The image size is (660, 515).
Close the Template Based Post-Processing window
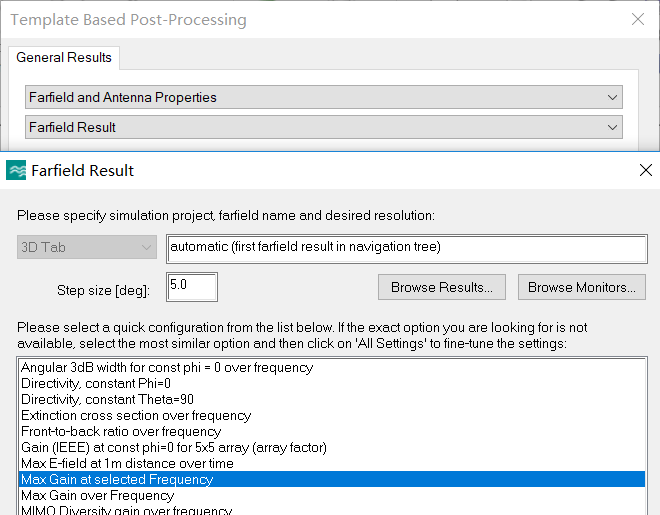[x=638, y=19]
